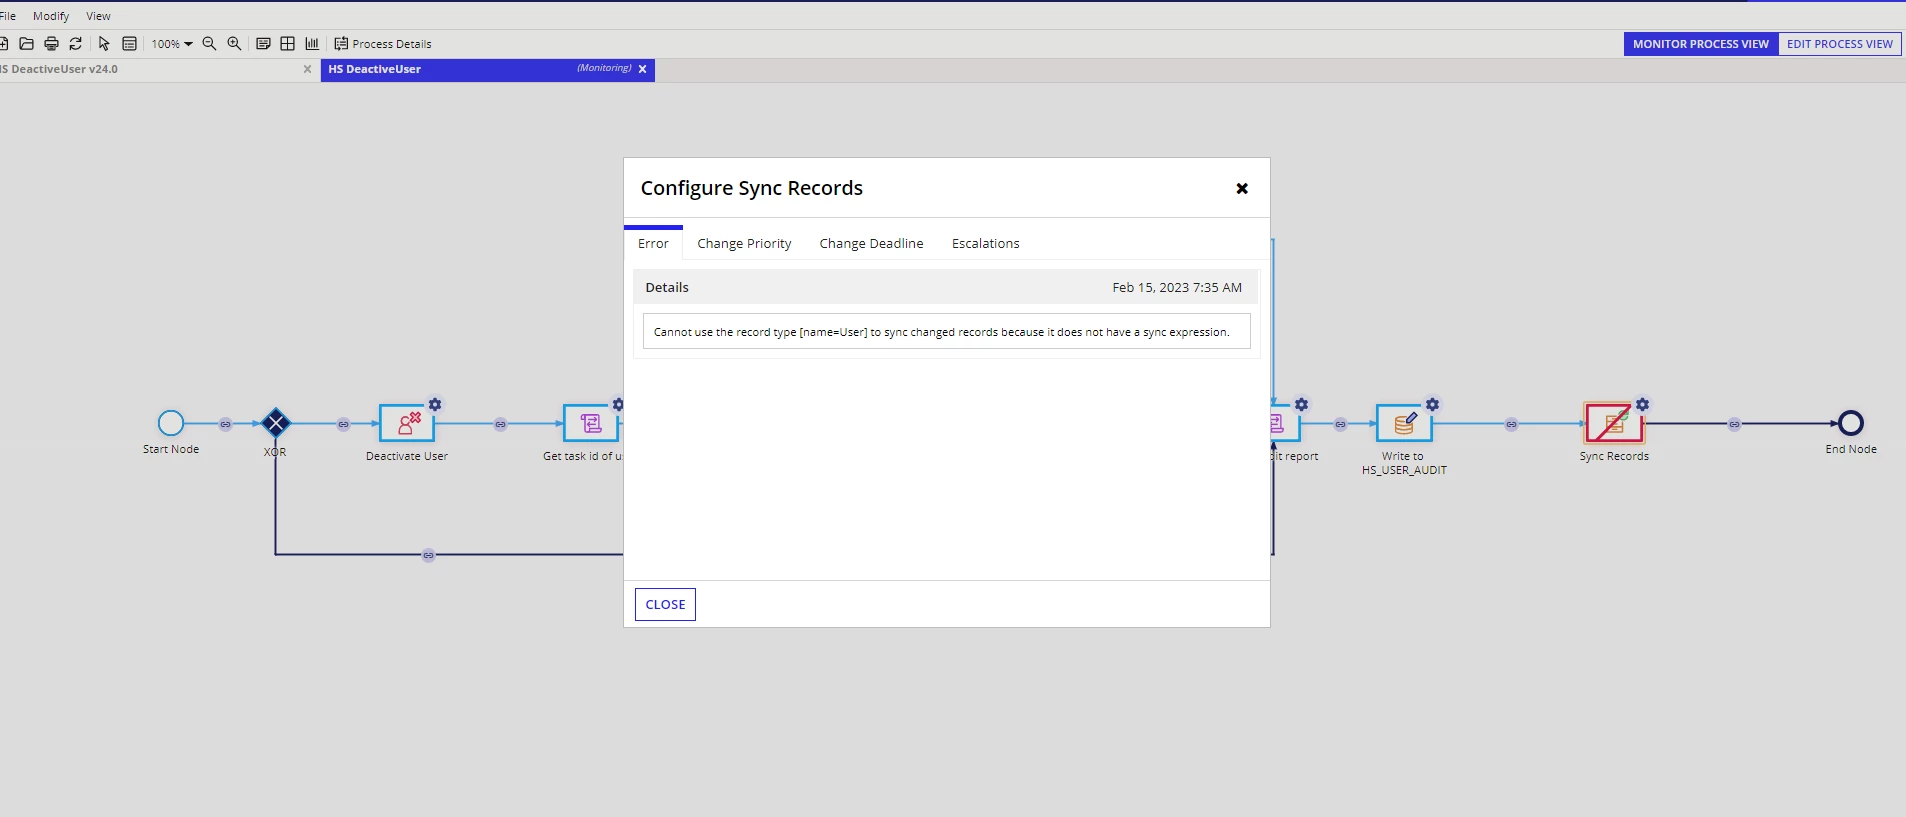Viewport: 1906px width, 817px height.
Task: Click the link icon between XOR and Deactivate User
Action: [x=344, y=424]
